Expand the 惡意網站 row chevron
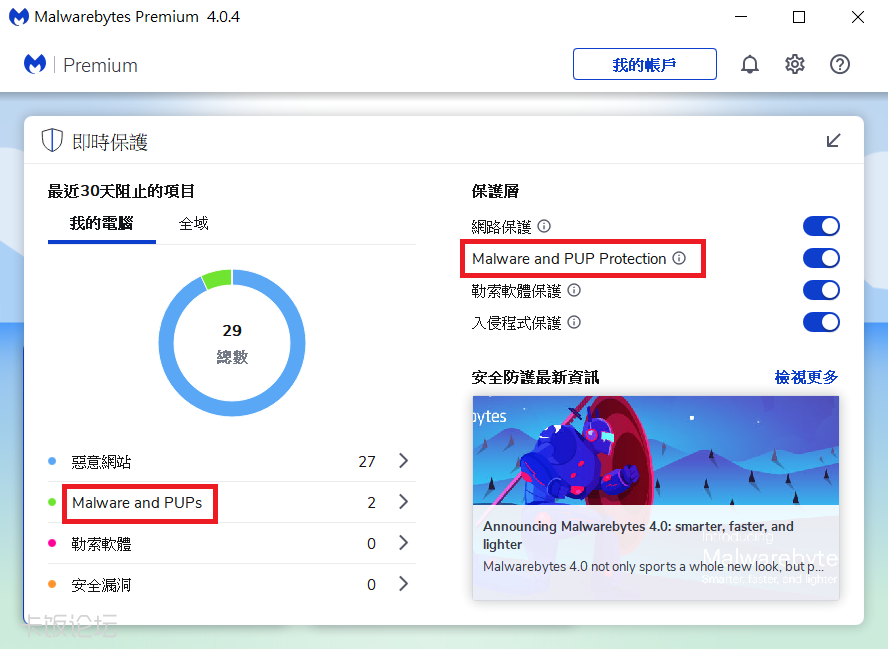This screenshot has height=649, width=888. pos(403,461)
